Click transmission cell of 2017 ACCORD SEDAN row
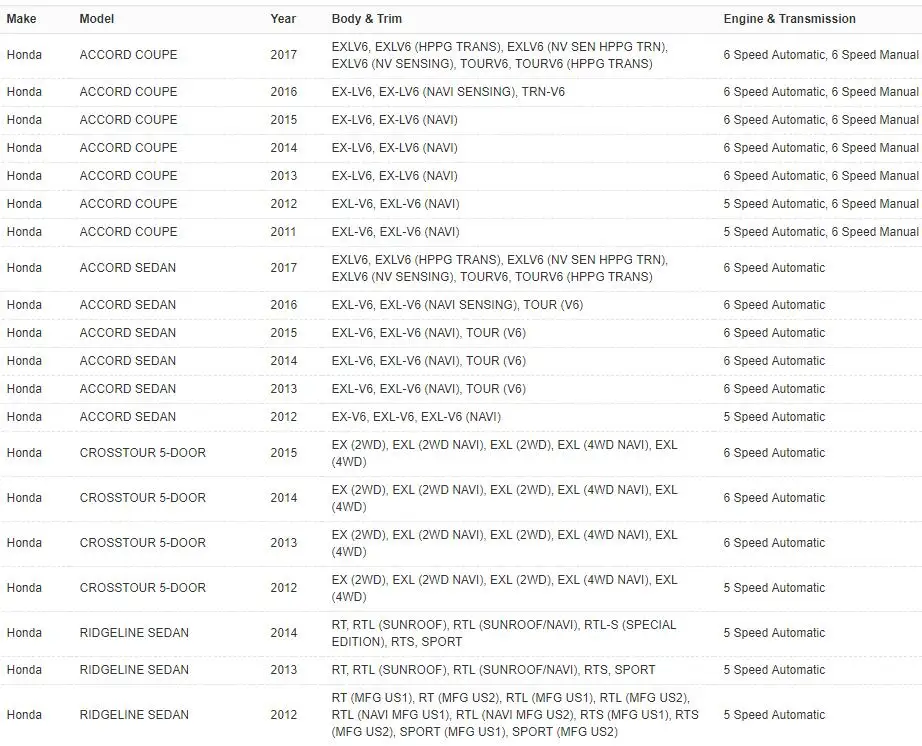The image size is (922, 746). (x=774, y=267)
